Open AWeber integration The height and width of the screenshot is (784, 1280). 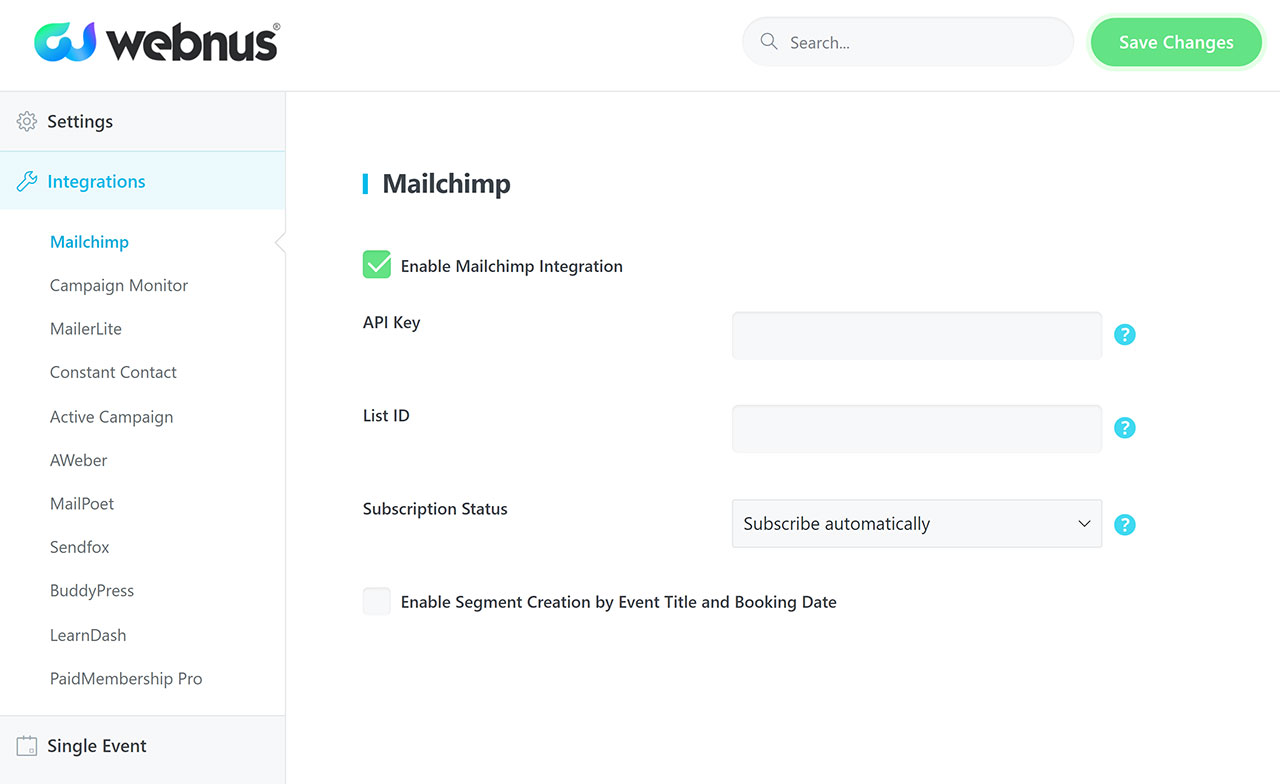click(78, 460)
